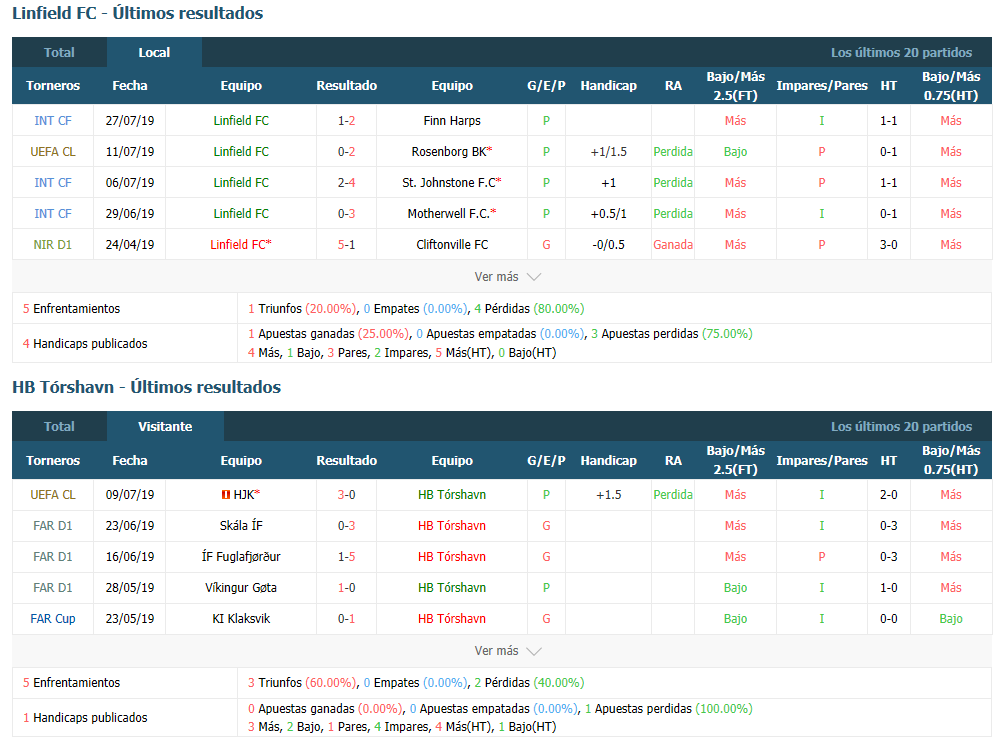Click the date 29/06/19
This screenshot has width=995, height=739.
(129, 214)
